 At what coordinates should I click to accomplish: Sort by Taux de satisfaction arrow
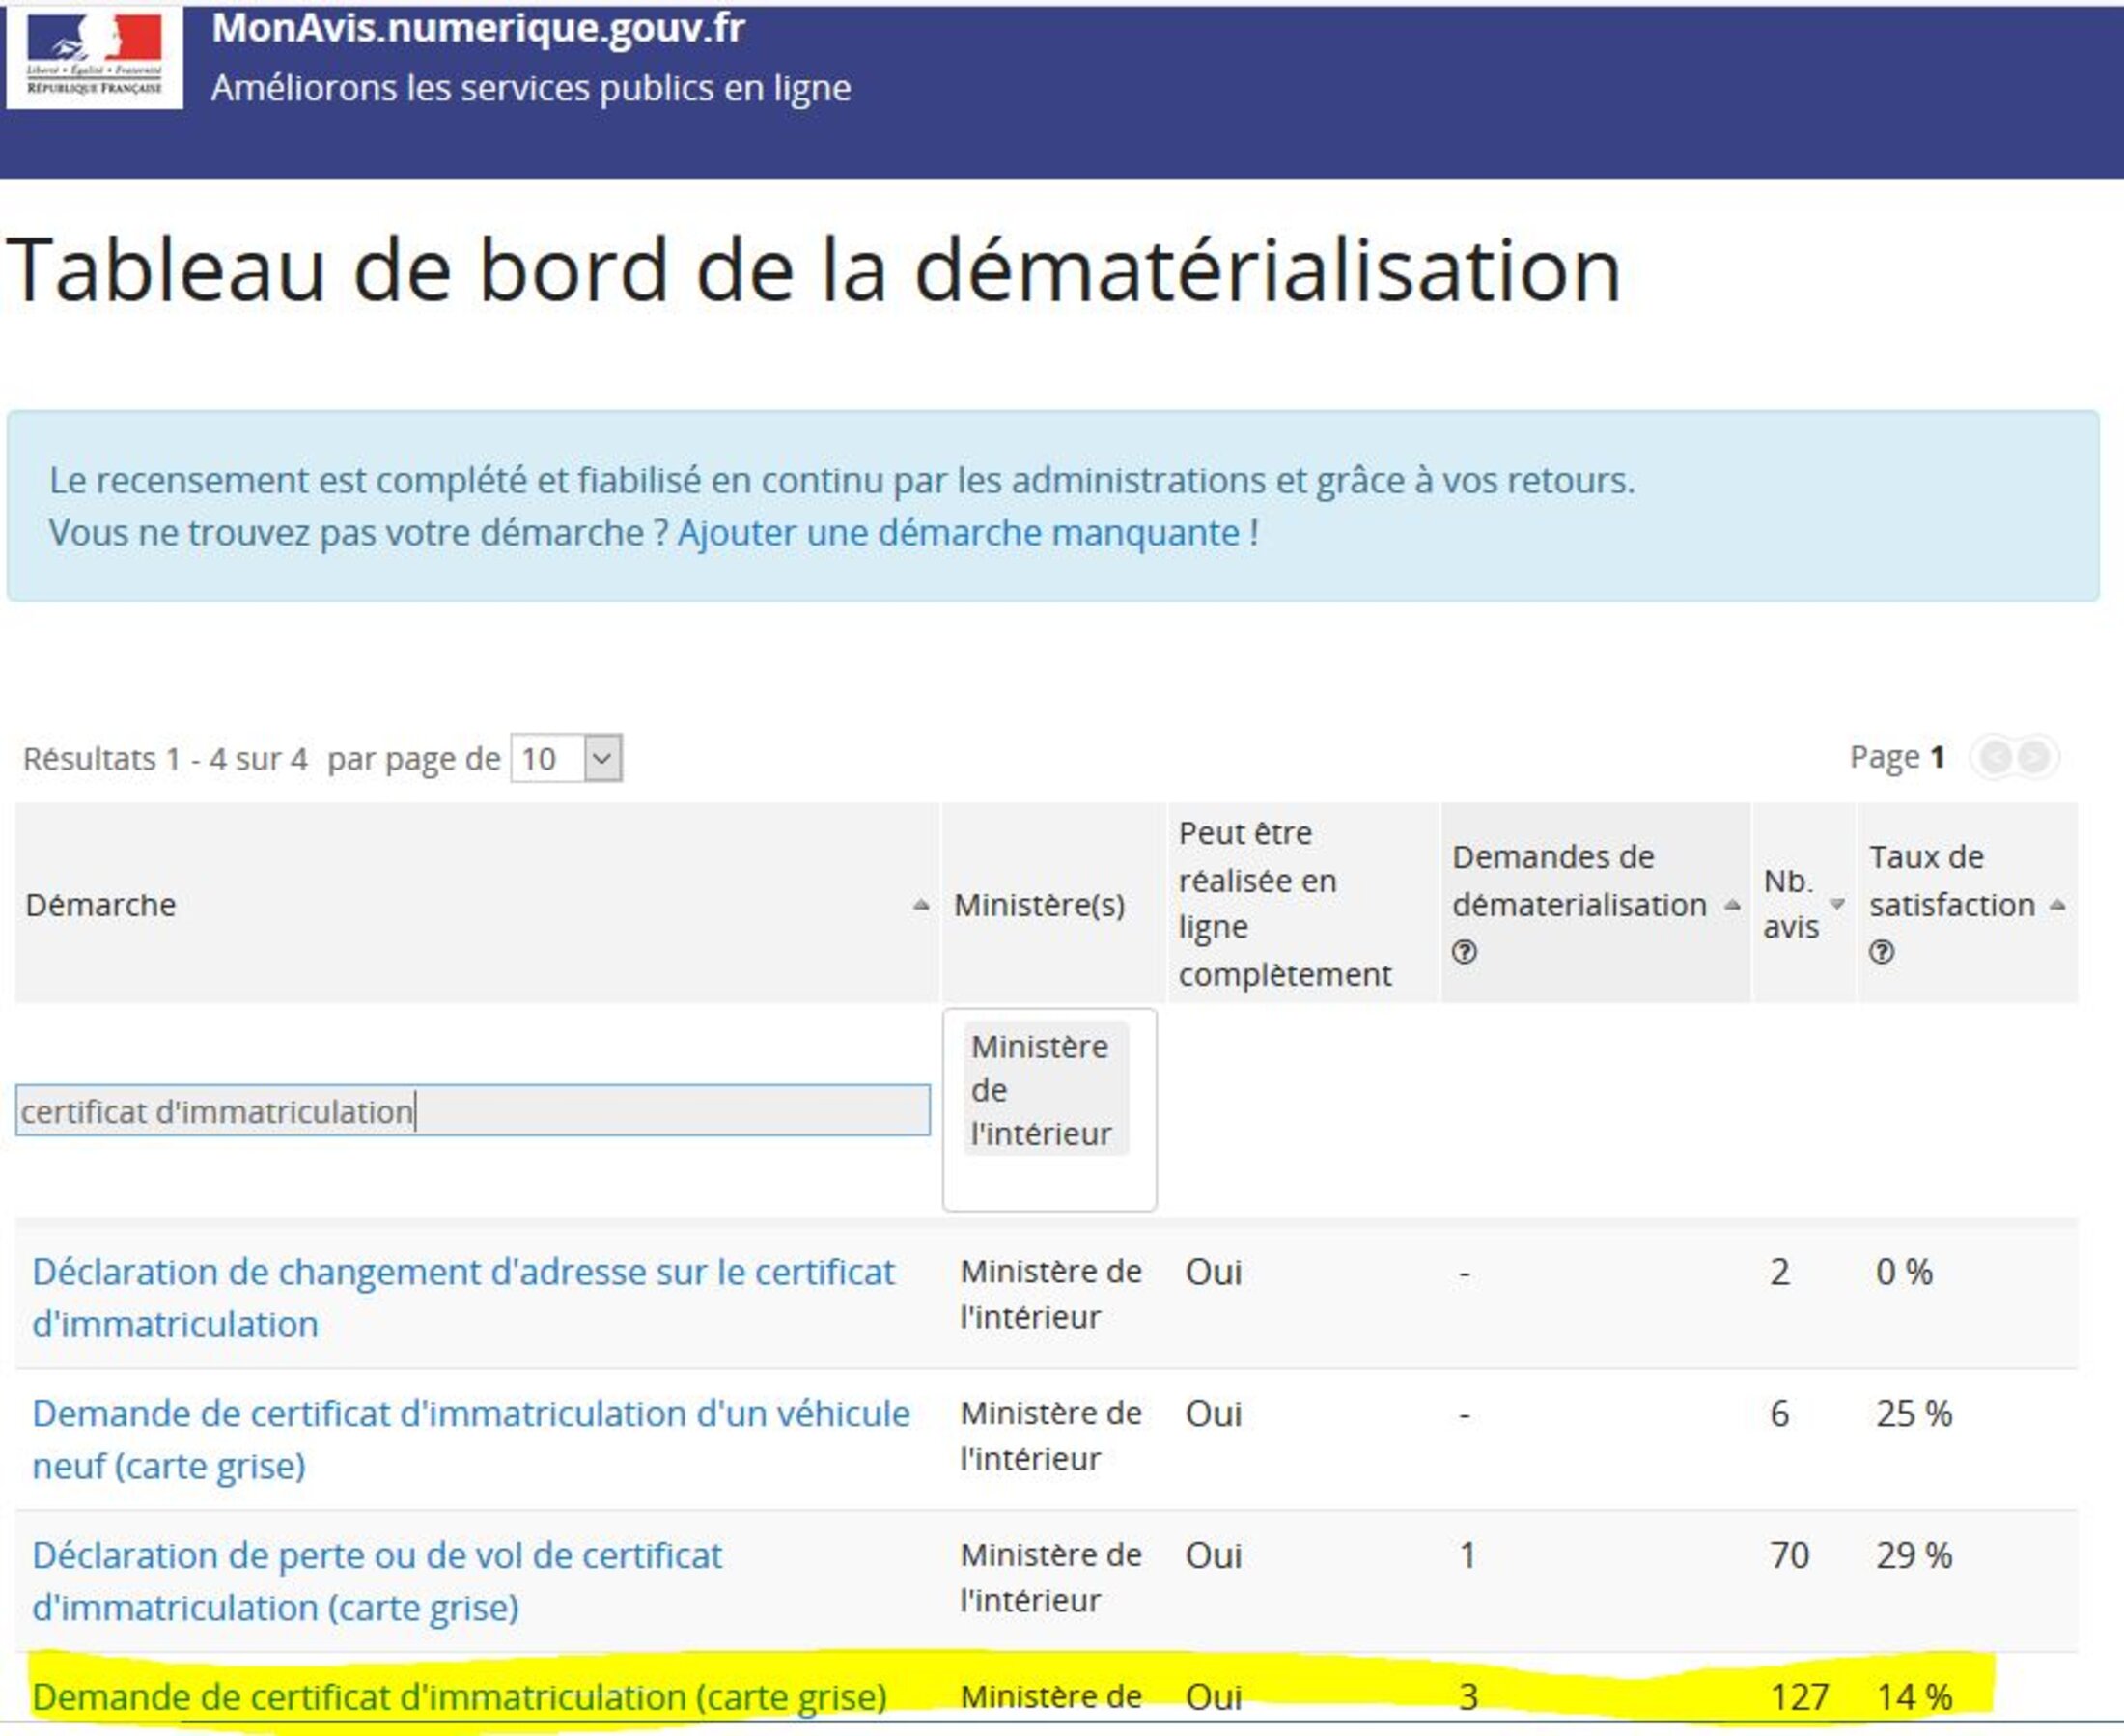[2057, 905]
